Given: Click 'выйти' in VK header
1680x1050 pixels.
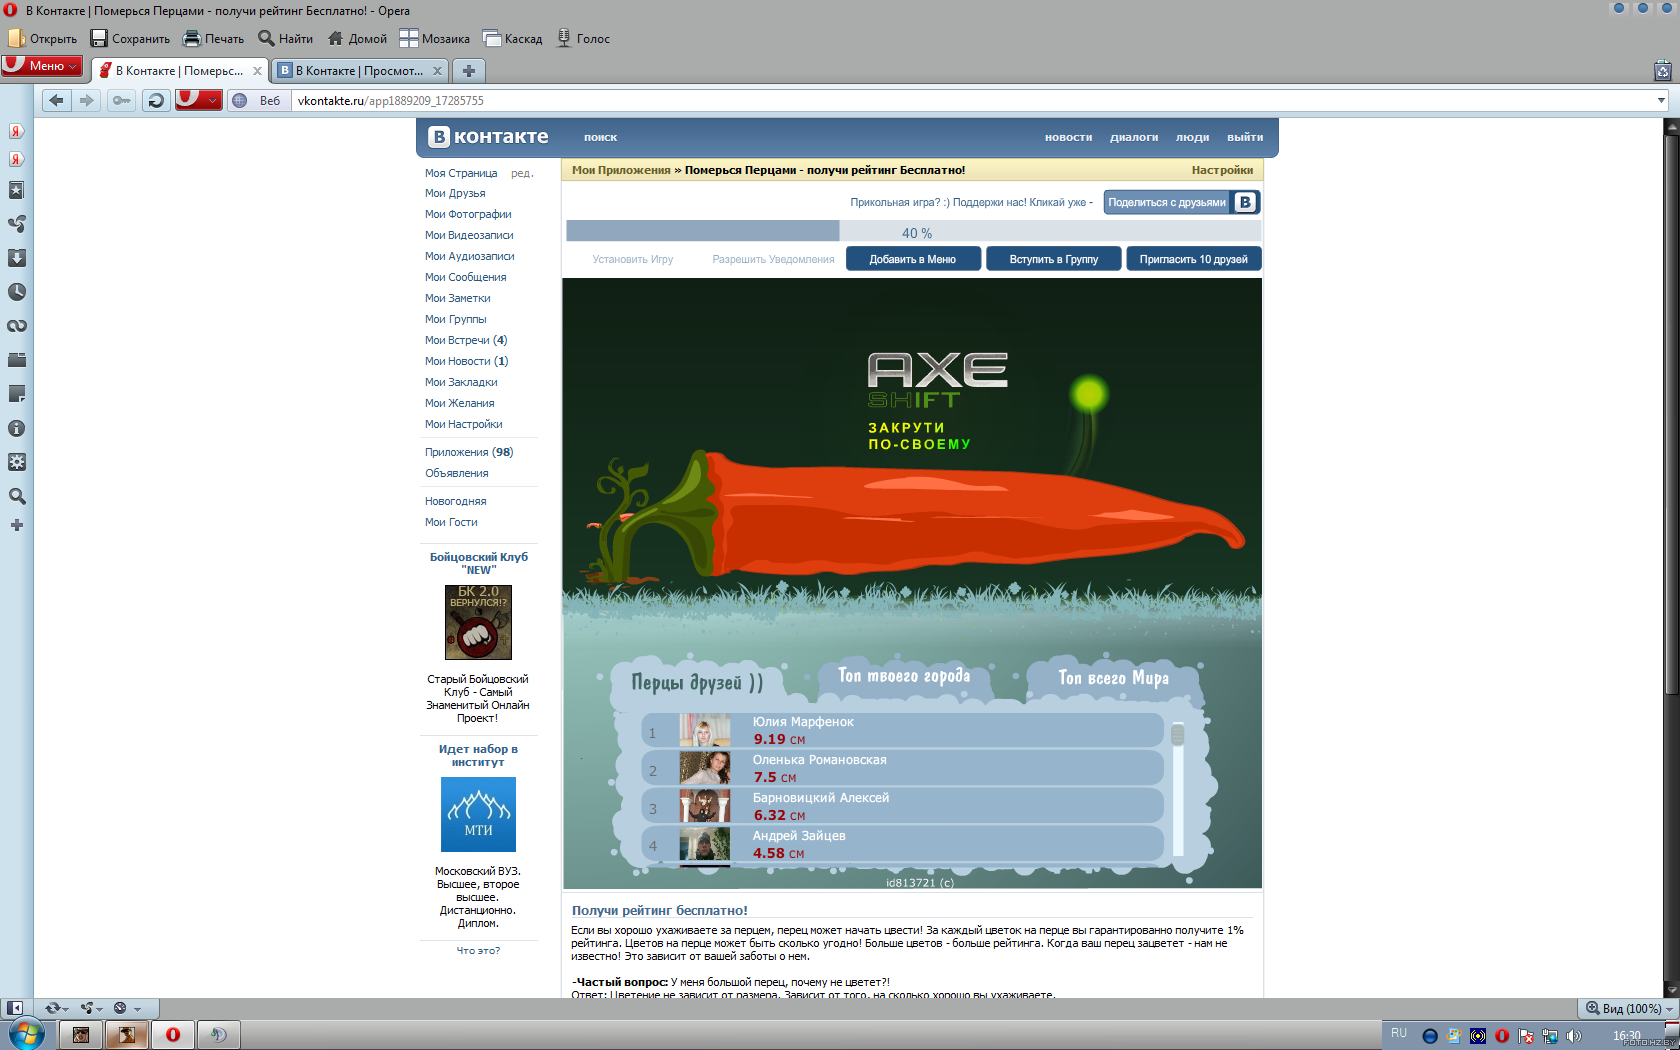Looking at the screenshot, I should 1245,137.
